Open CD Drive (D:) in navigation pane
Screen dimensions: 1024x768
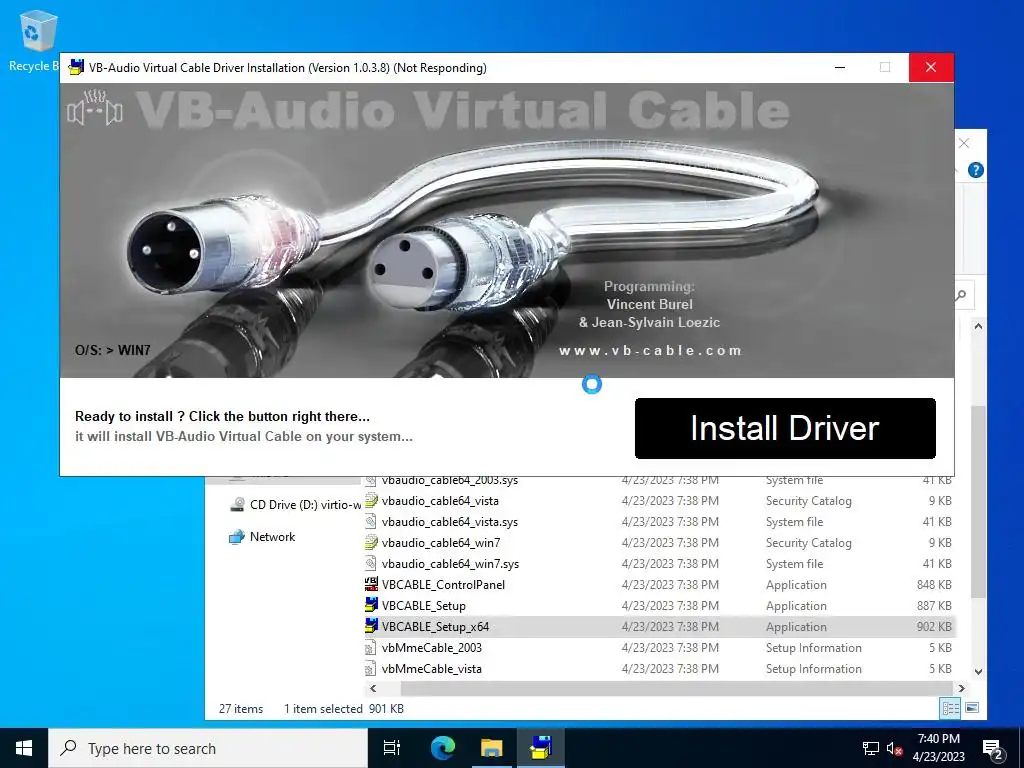tap(296, 505)
